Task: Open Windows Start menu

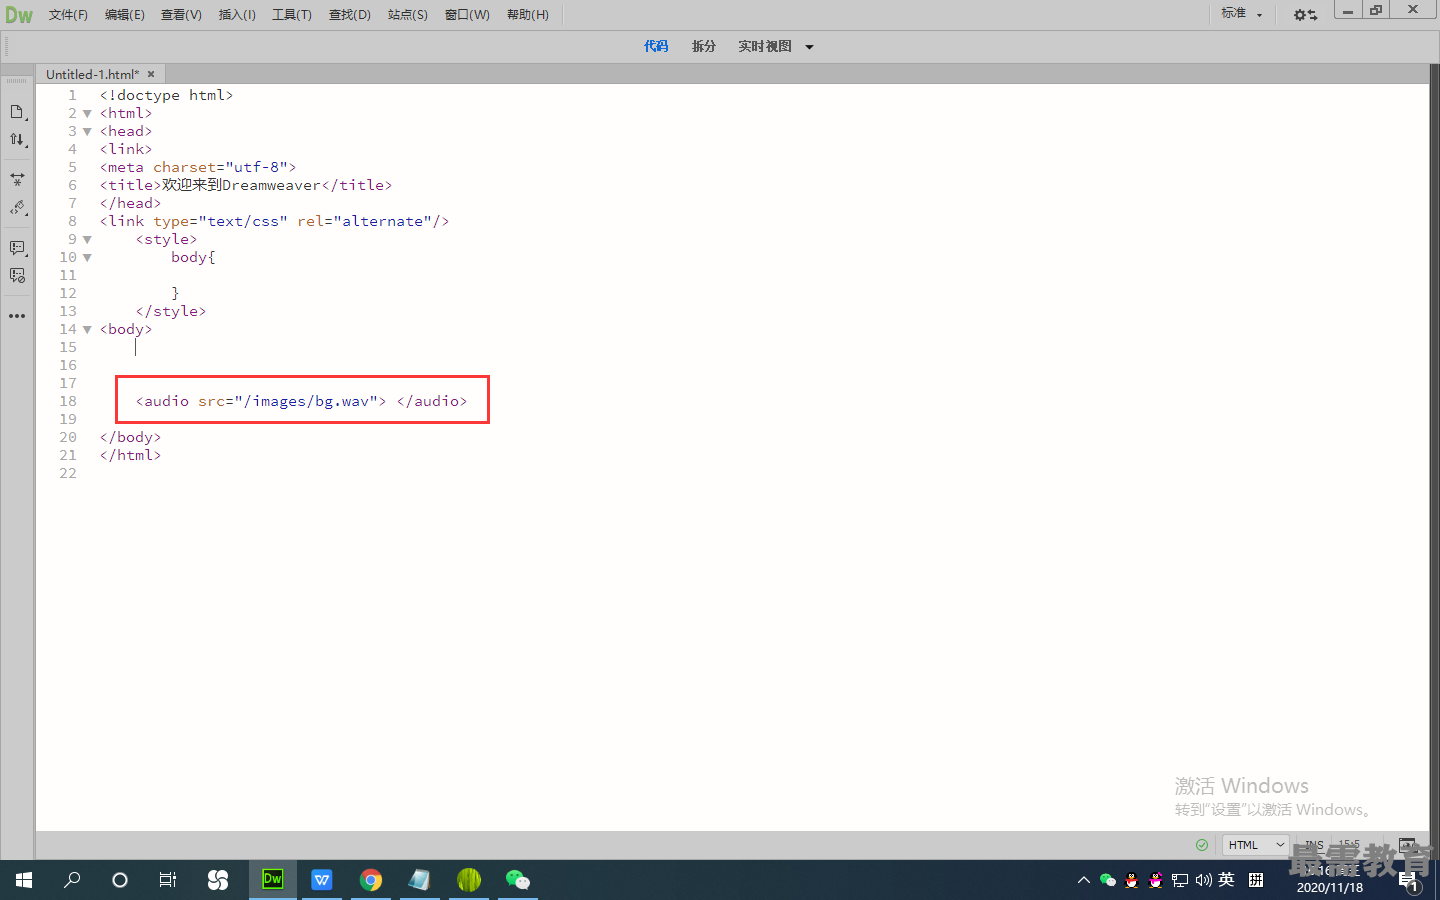Action: 24,880
